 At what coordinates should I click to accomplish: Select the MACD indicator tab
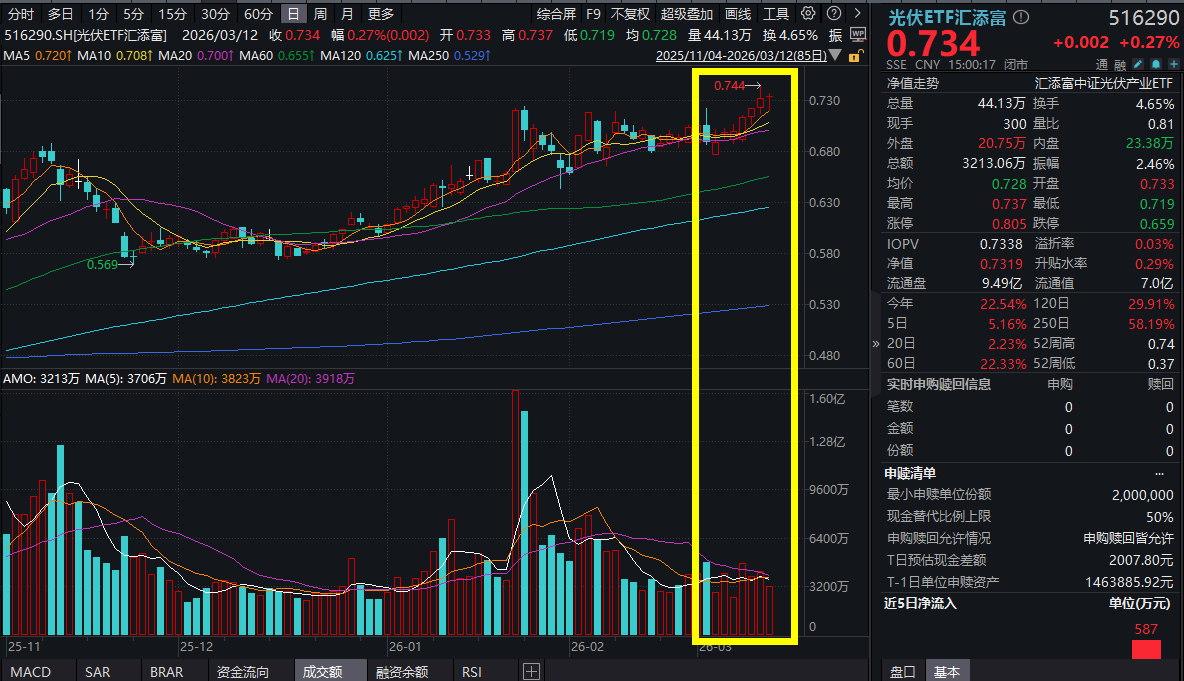[30, 672]
